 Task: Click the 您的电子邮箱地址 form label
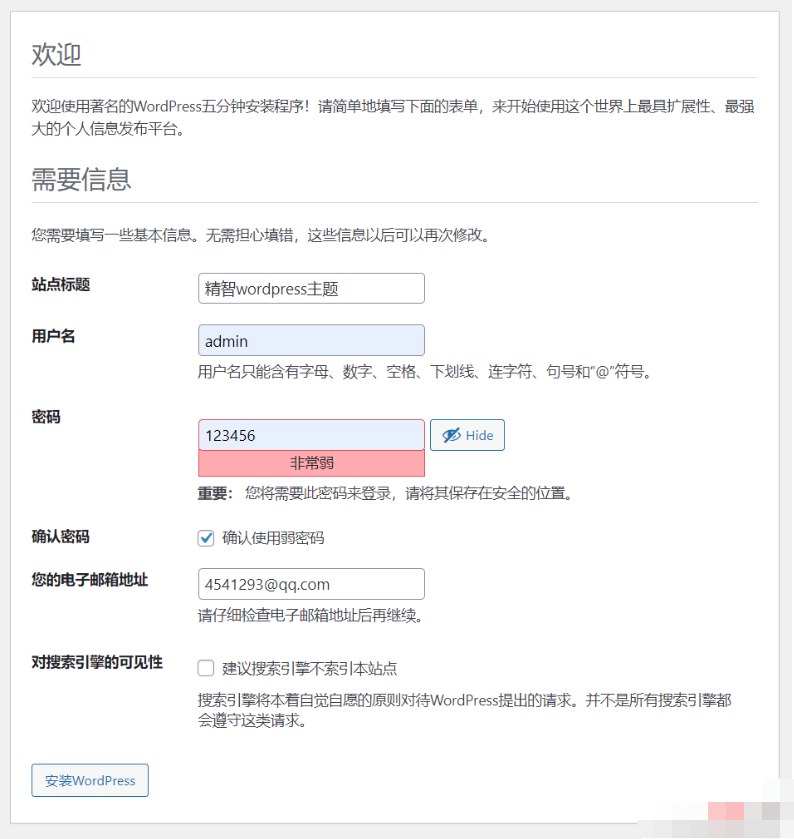click(x=90, y=580)
